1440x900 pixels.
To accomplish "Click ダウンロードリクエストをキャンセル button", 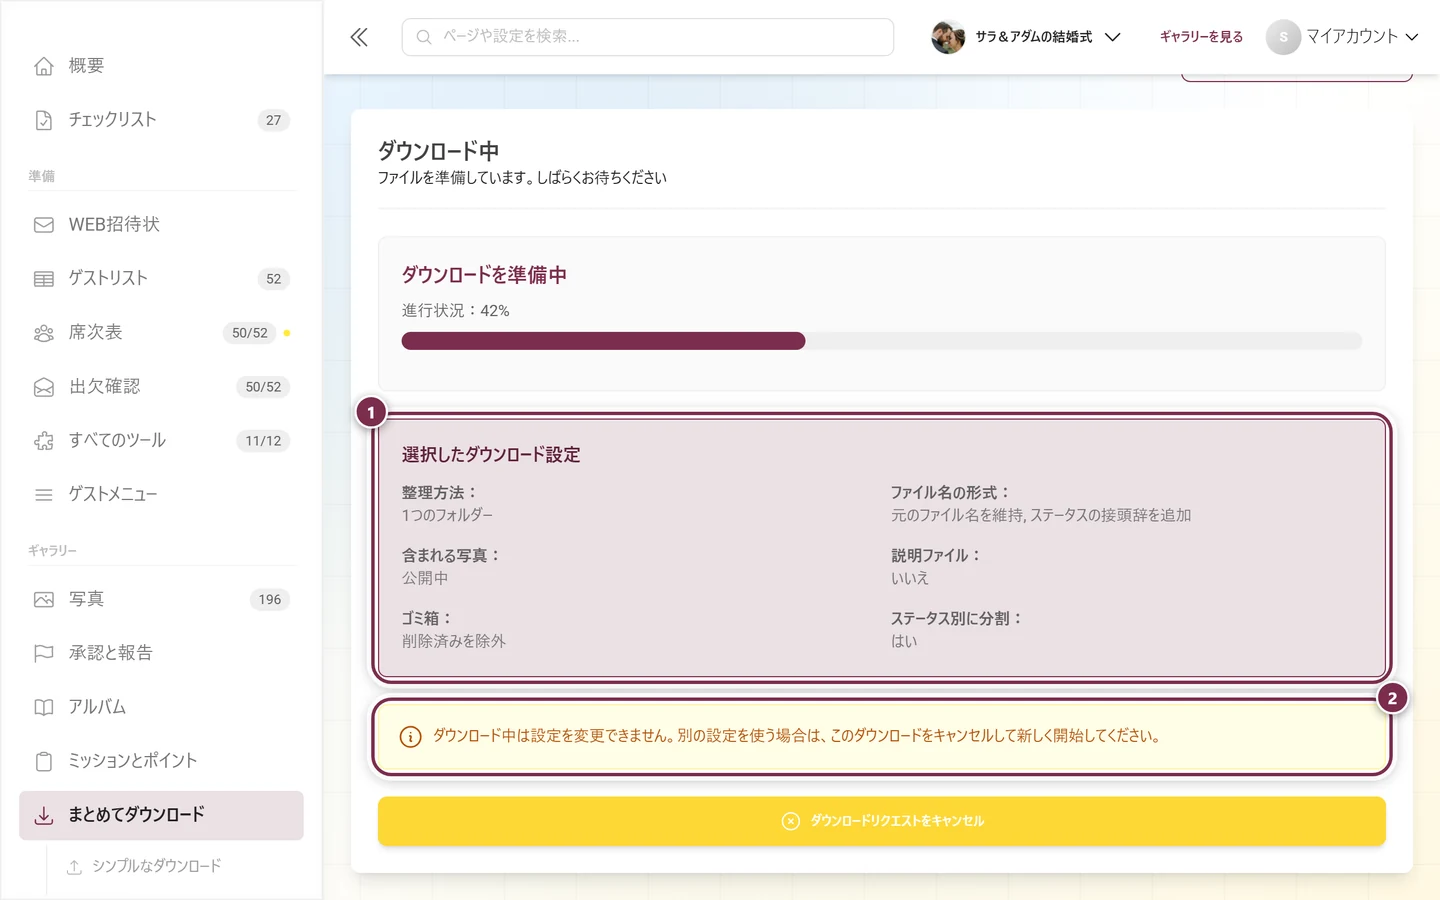I will pos(881,821).
